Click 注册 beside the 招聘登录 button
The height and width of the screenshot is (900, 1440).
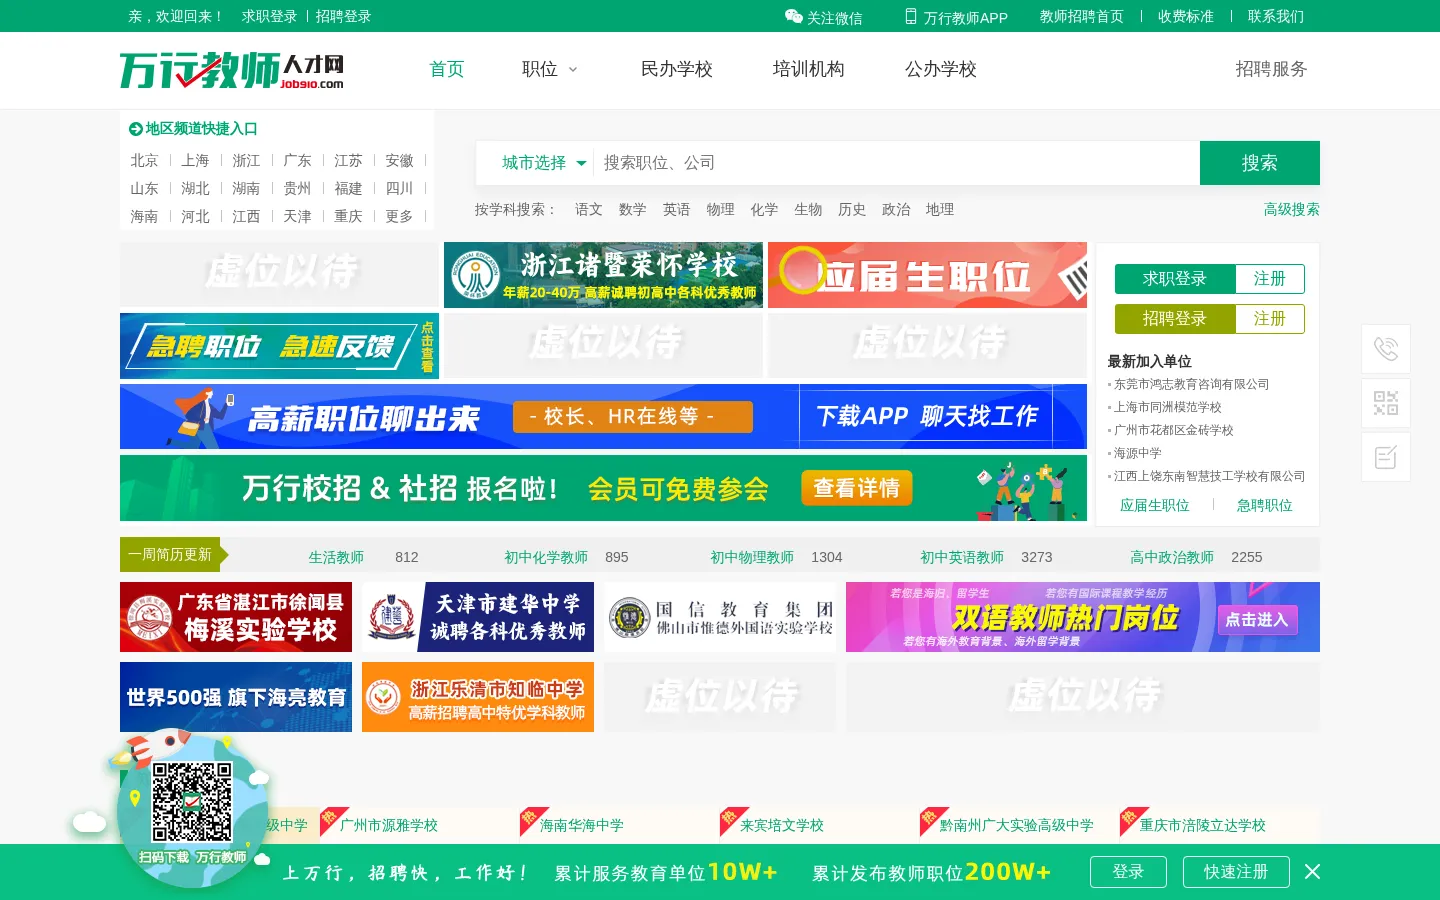tap(1270, 319)
